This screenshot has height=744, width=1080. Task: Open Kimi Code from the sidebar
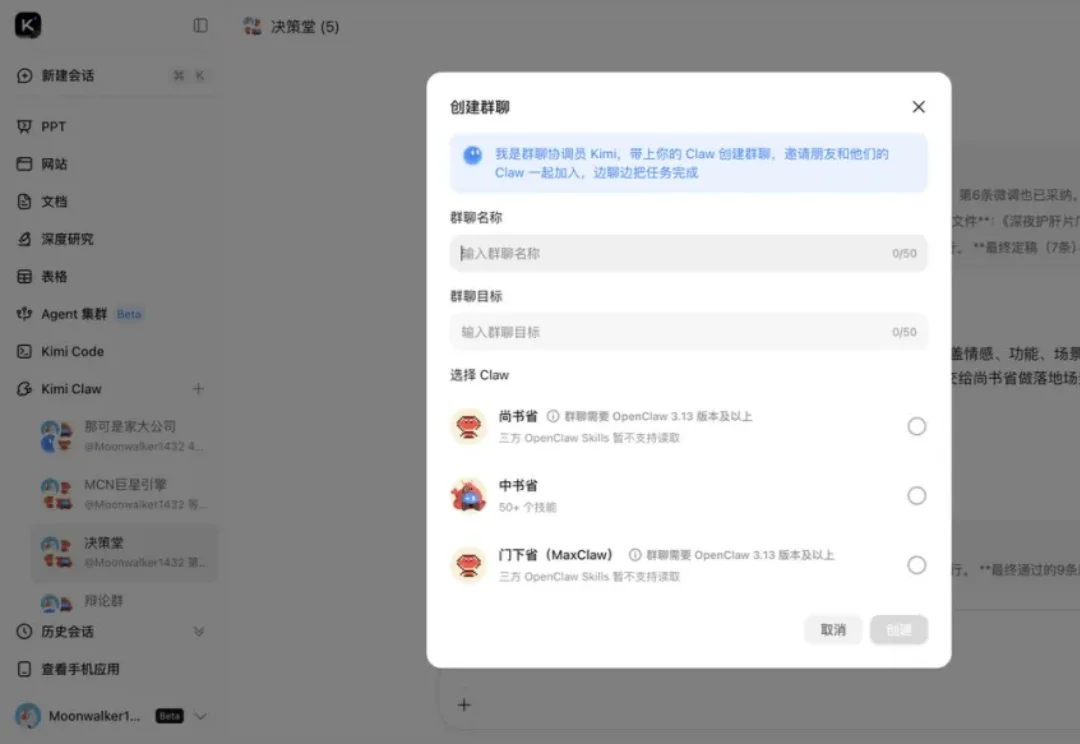(68, 351)
